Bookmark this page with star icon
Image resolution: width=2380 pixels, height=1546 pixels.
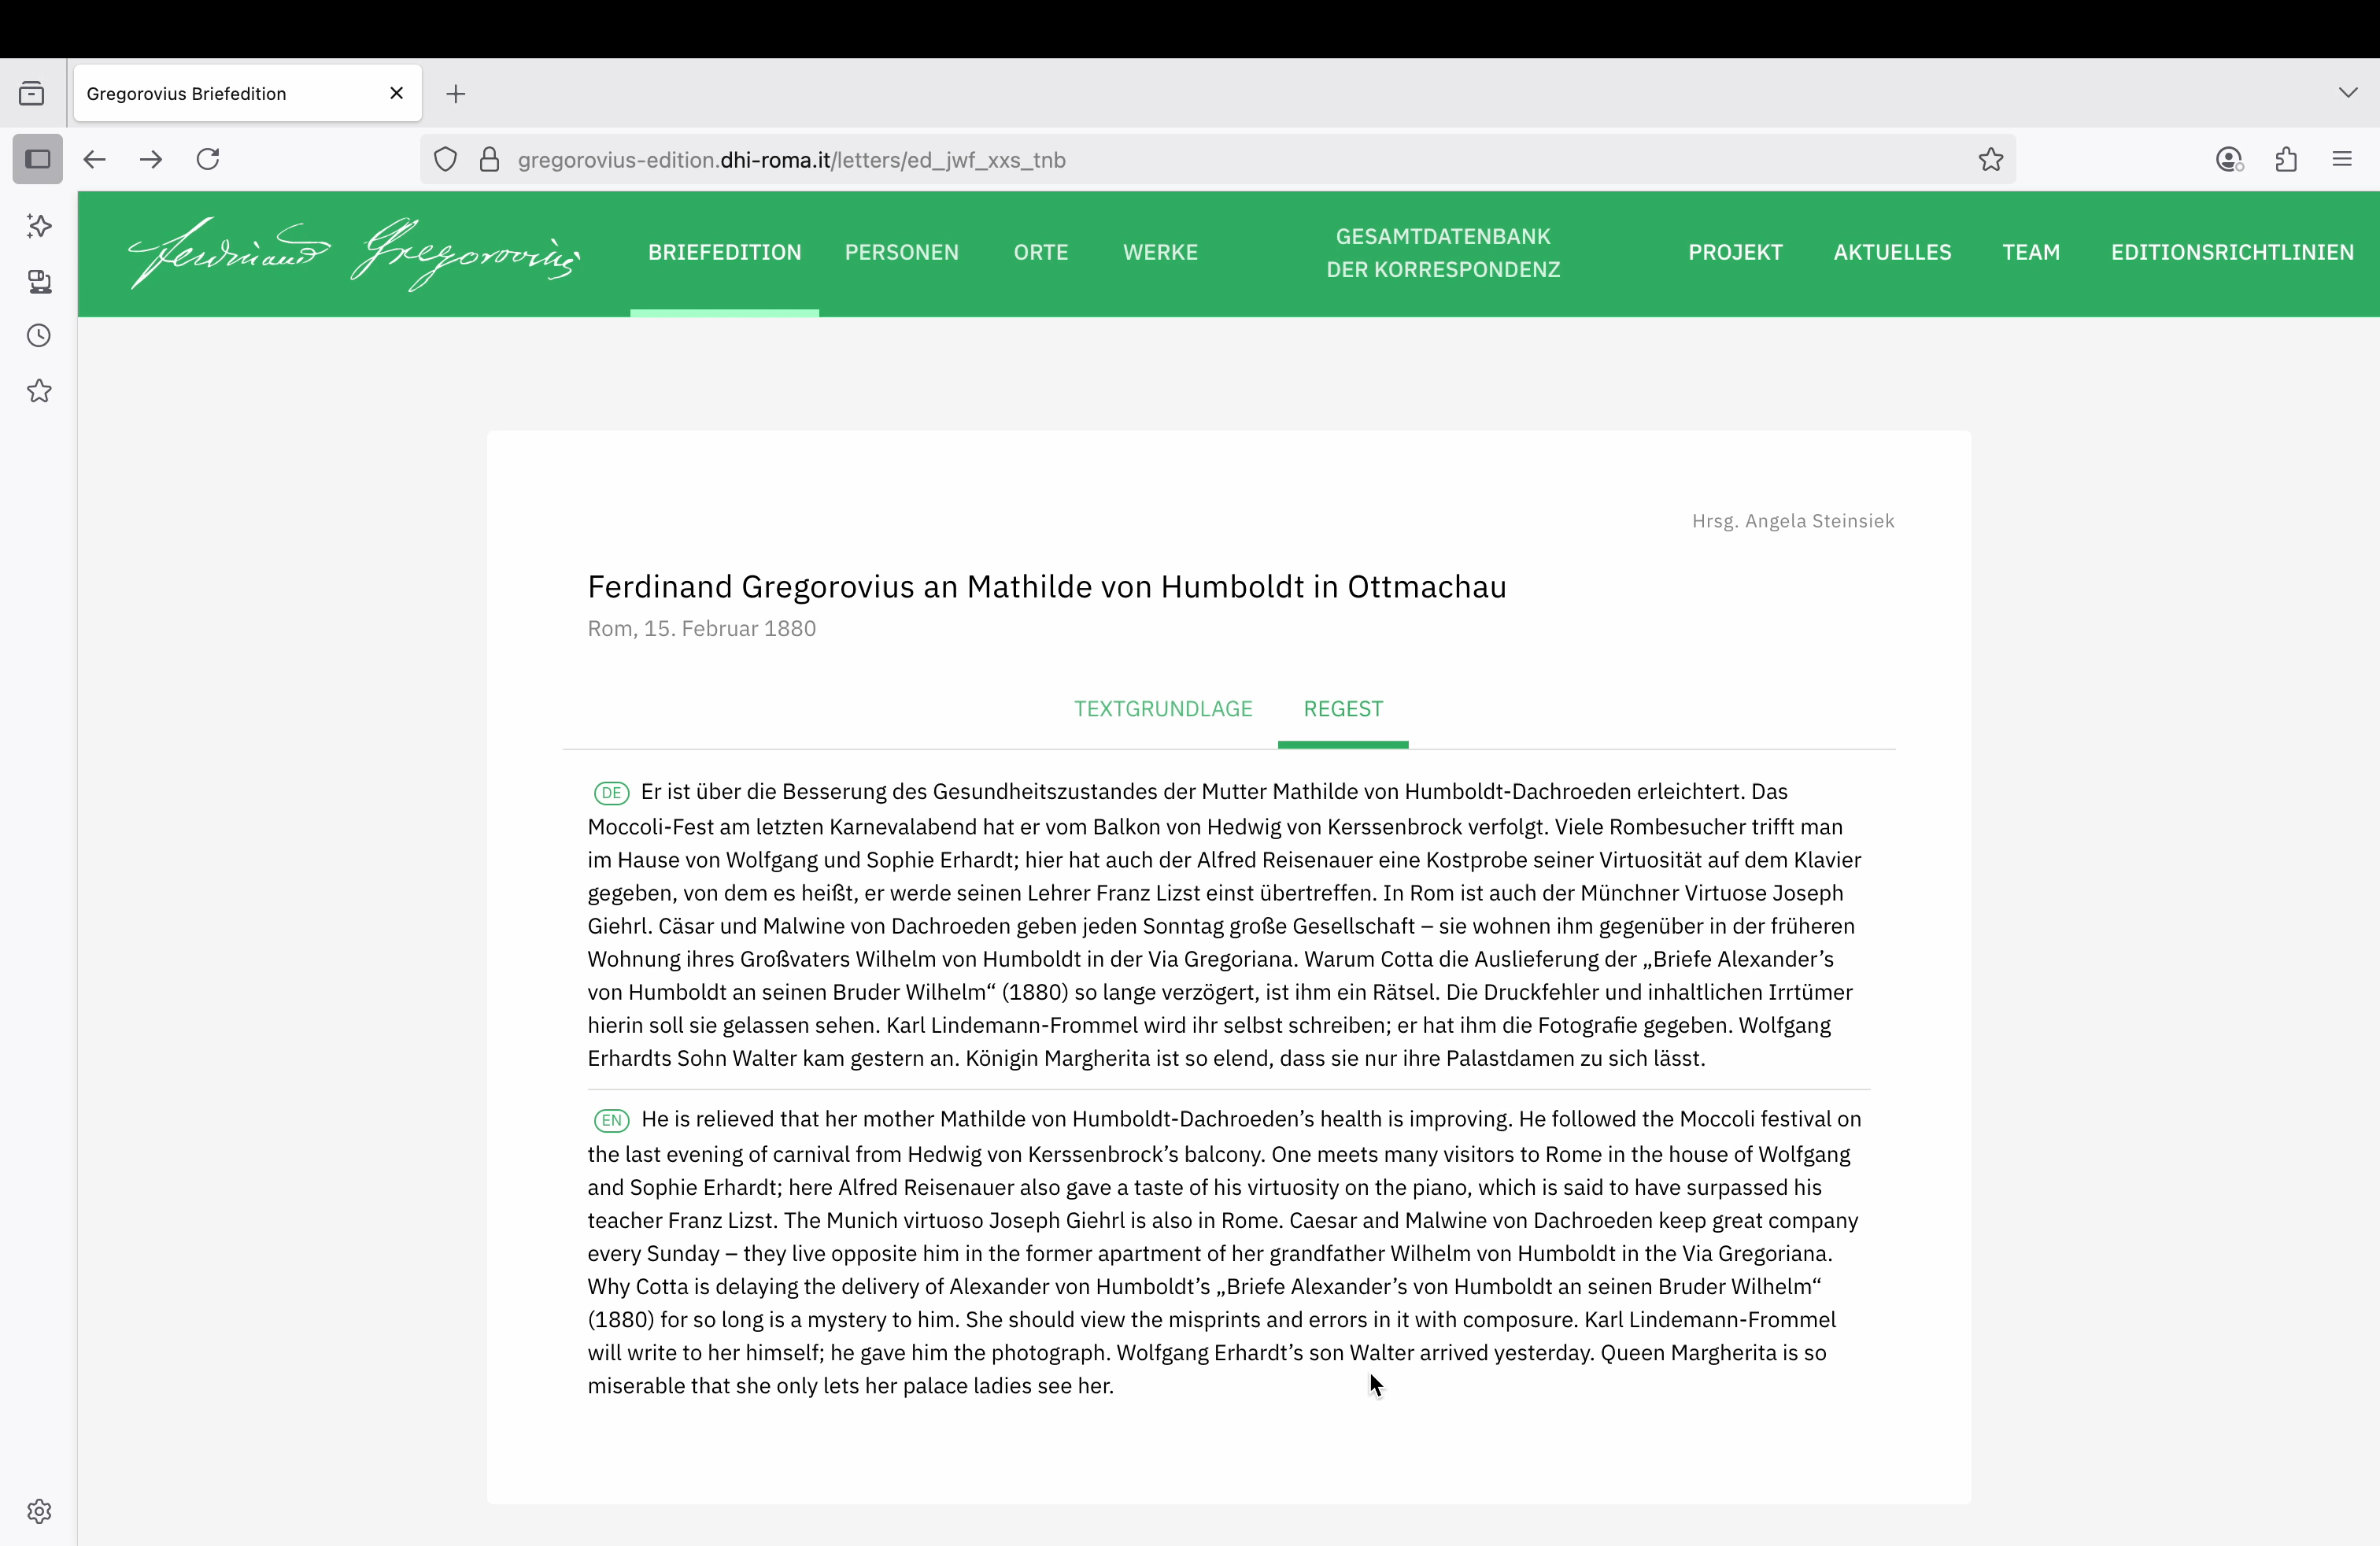[x=1991, y=159]
